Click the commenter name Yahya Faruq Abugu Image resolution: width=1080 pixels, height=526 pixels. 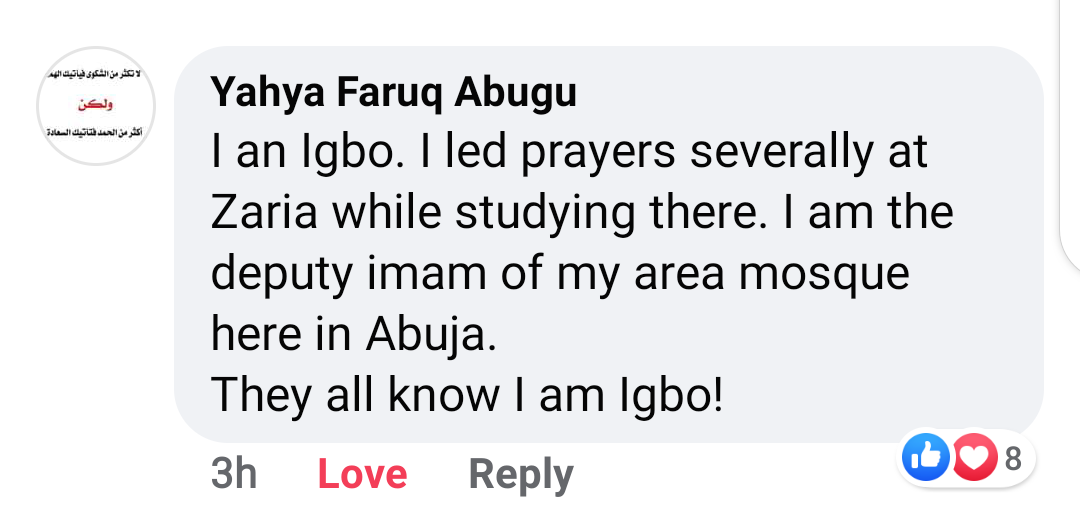[394, 93]
